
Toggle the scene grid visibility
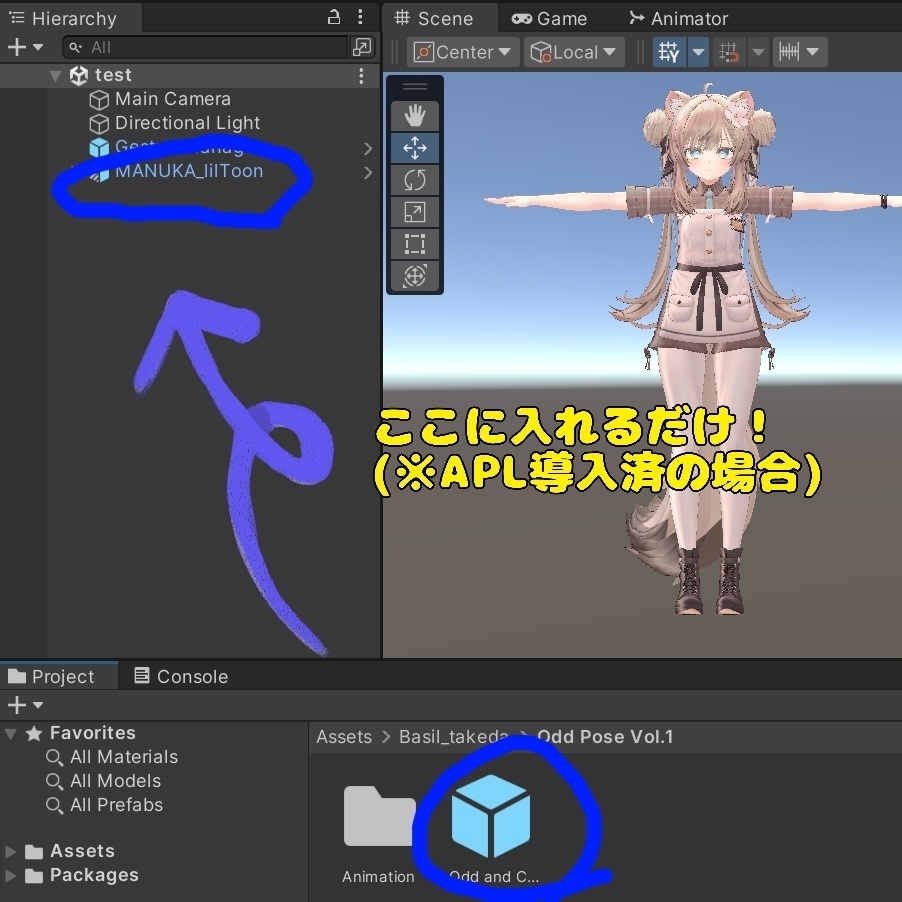coord(668,51)
